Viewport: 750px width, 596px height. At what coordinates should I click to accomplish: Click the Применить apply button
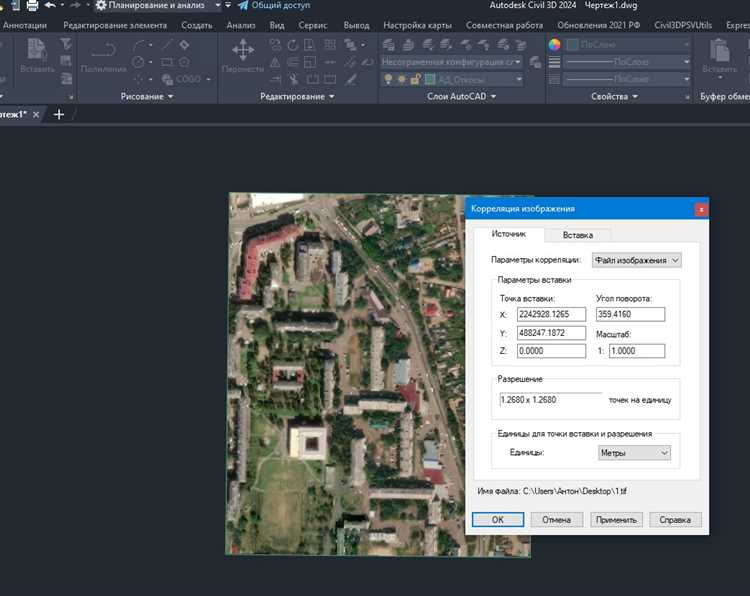(x=616, y=520)
